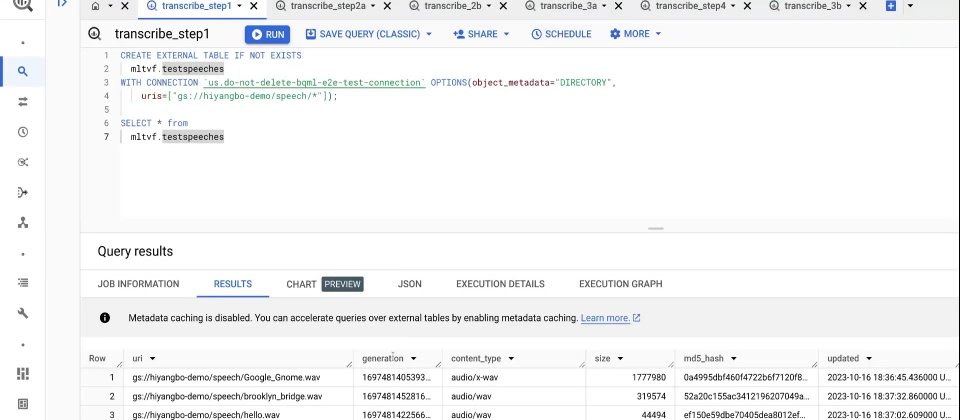Open the all-tabs overflow dropdown arrow

[x=910, y=6]
